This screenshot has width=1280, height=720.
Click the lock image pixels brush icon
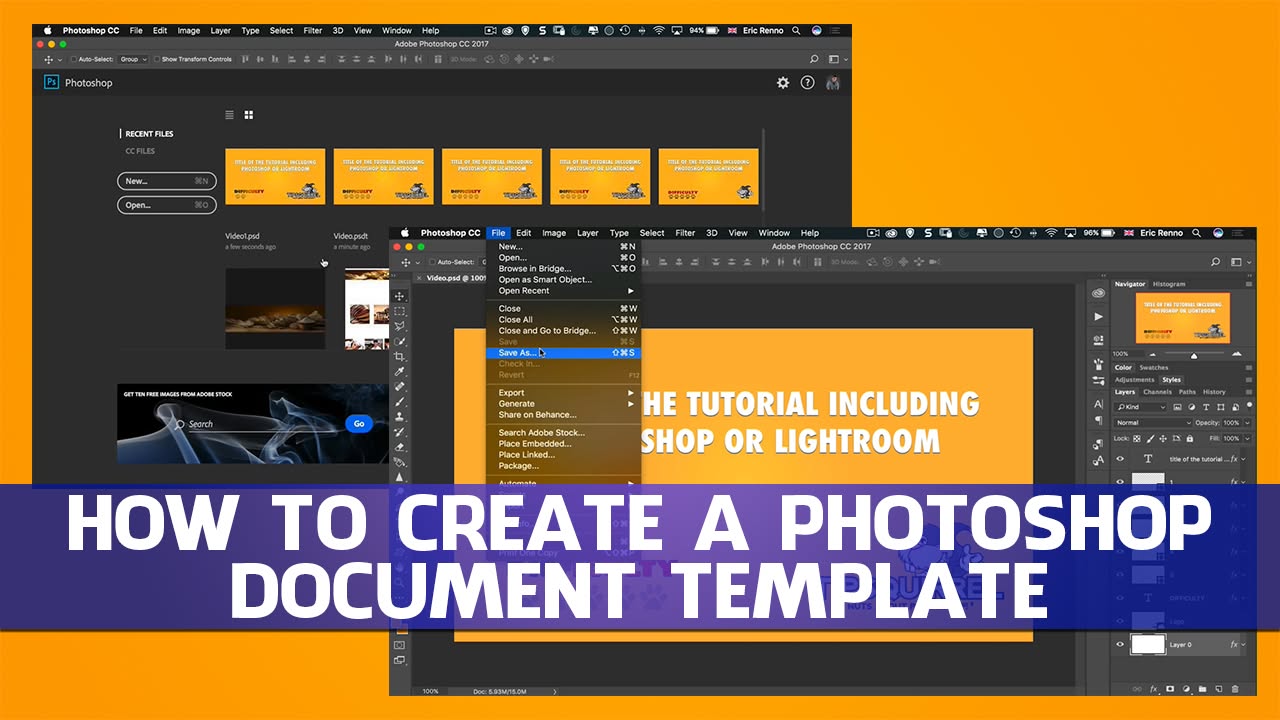tap(1149, 438)
